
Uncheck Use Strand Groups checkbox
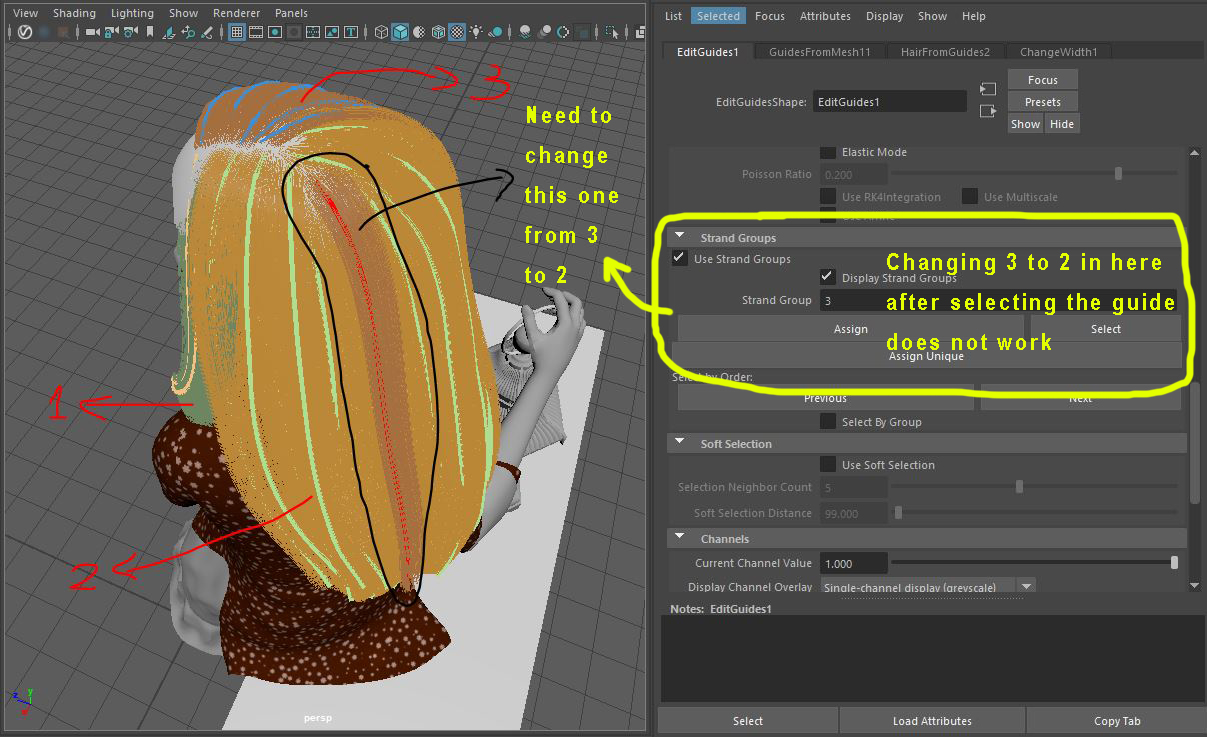point(680,259)
